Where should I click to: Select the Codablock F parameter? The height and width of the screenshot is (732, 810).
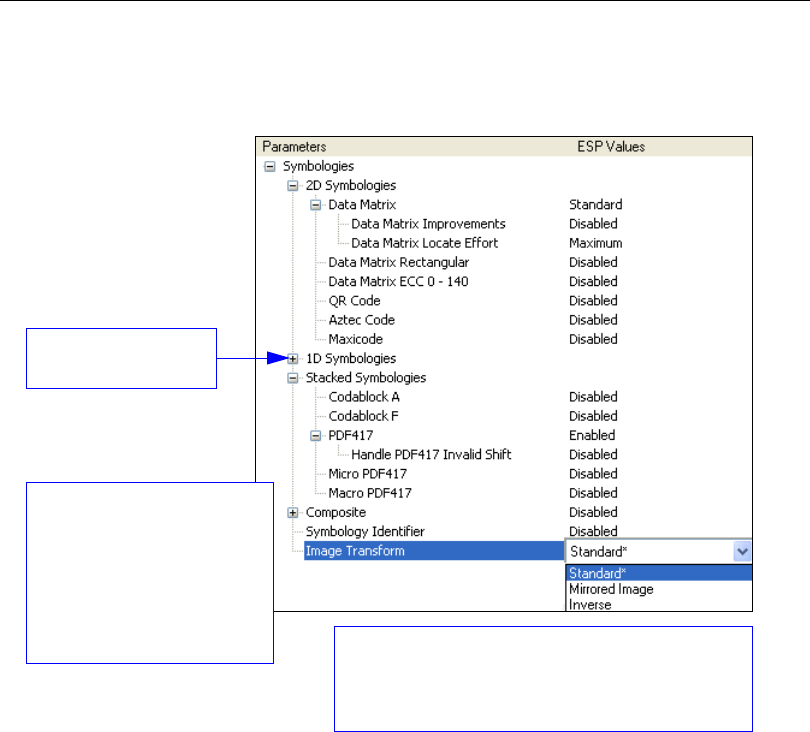click(363, 416)
